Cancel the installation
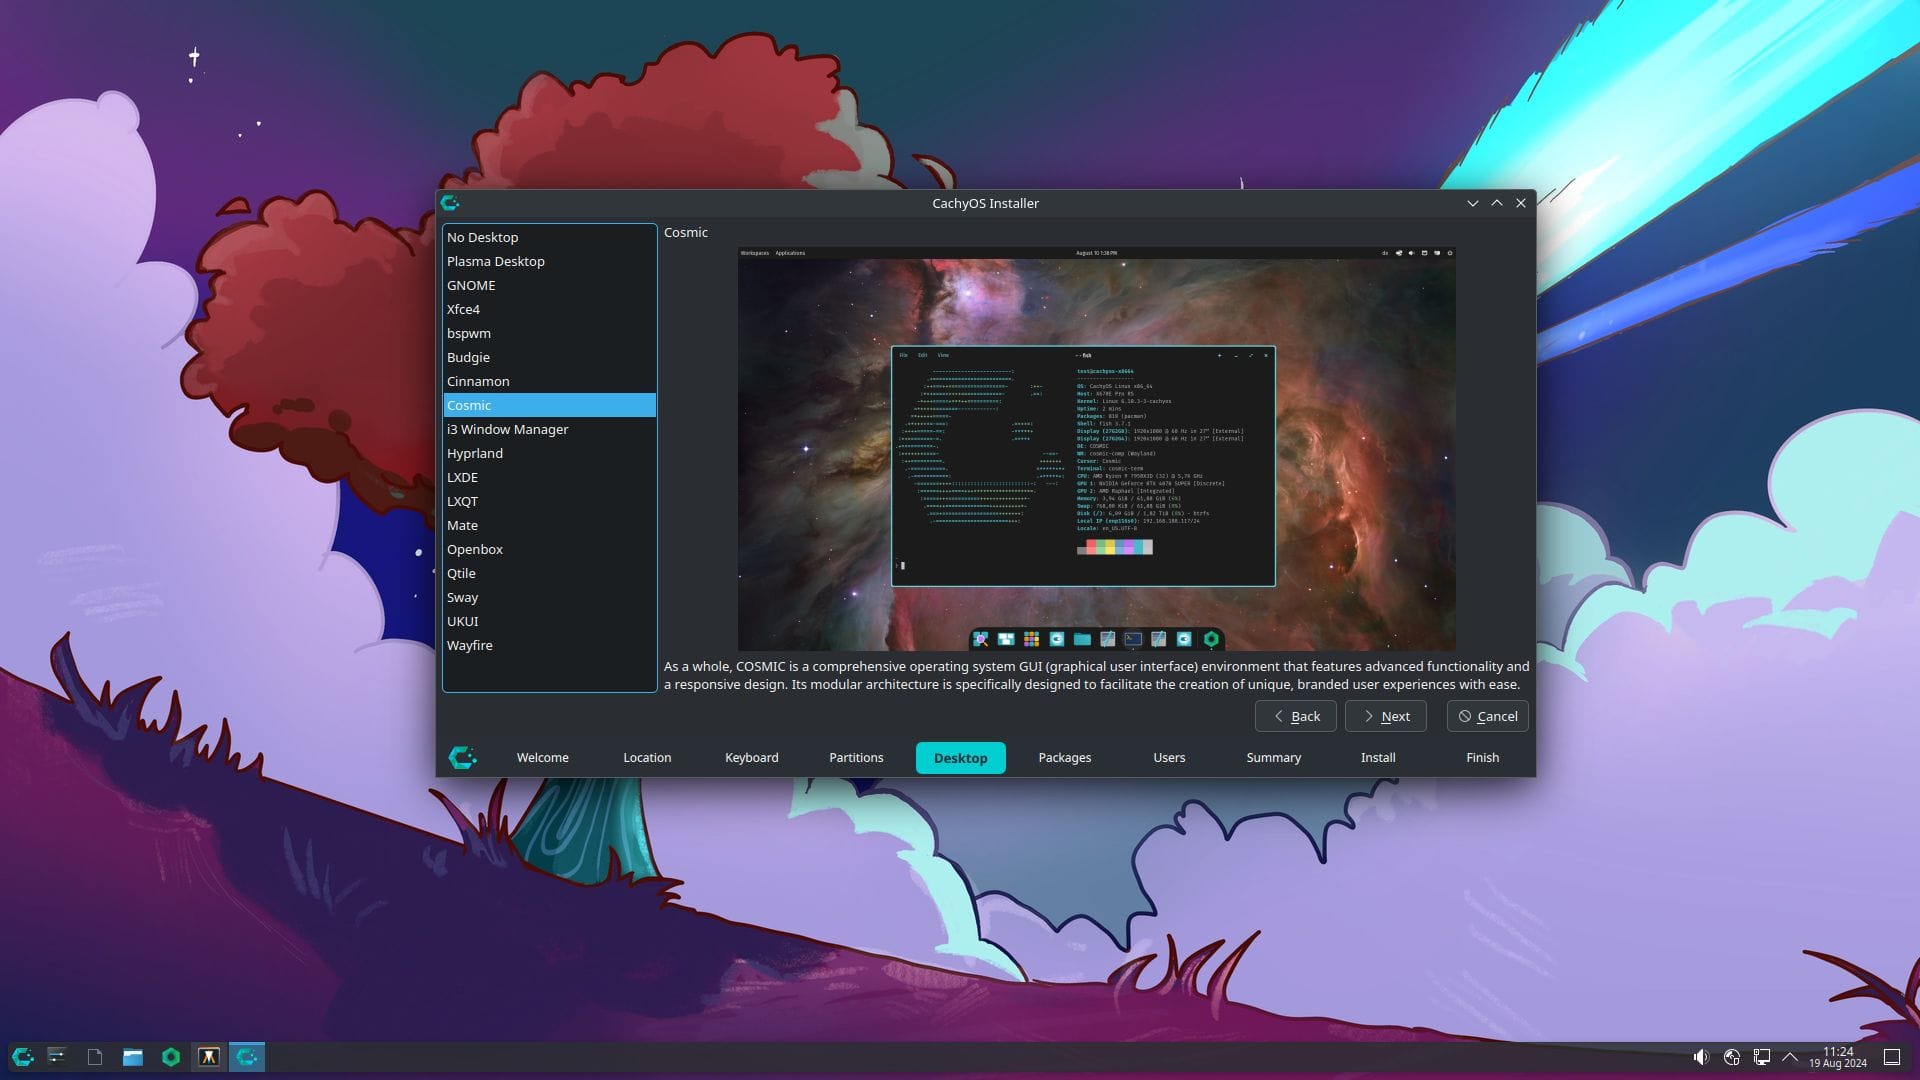This screenshot has height=1080, width=1920. coord(1487,716)
